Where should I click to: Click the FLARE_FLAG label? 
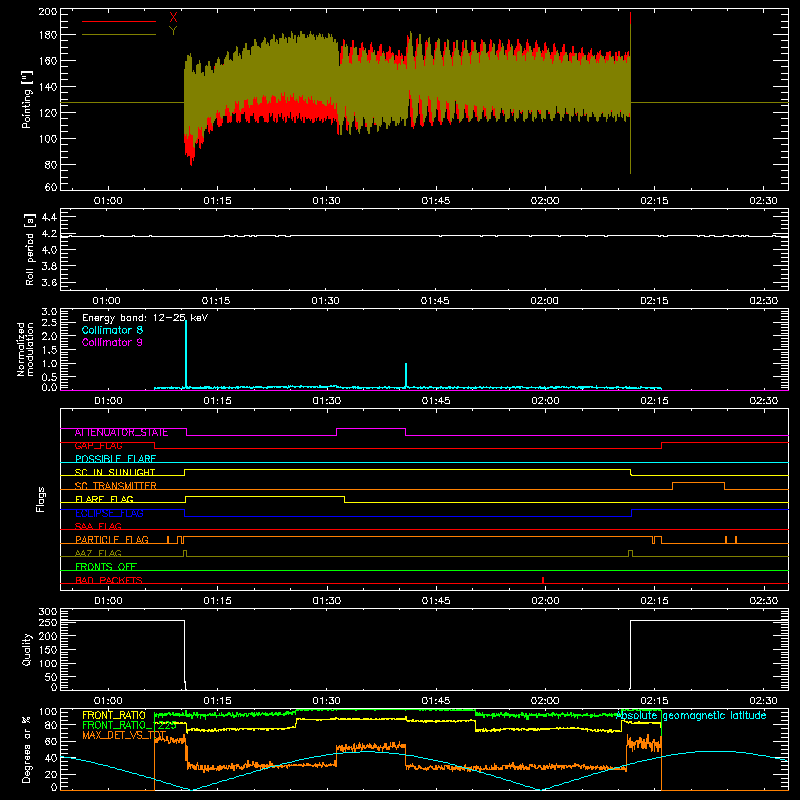pyautogui.click(x=104, y=499)
